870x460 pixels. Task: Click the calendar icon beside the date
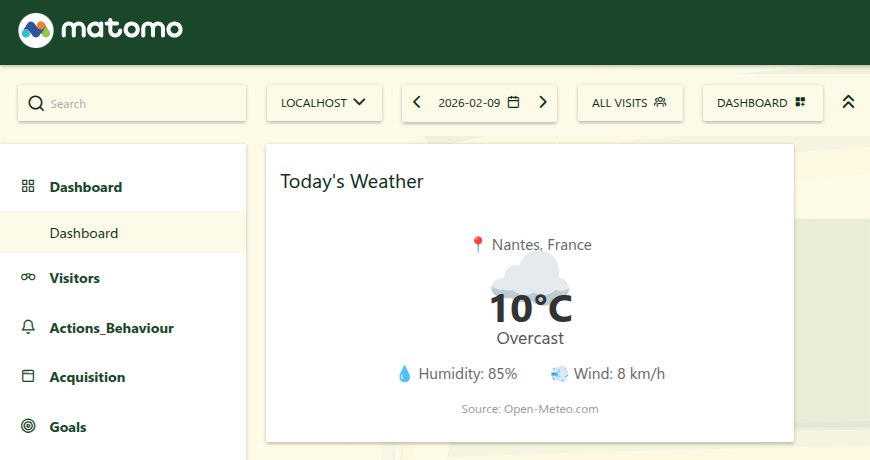(x=514, y=102)
